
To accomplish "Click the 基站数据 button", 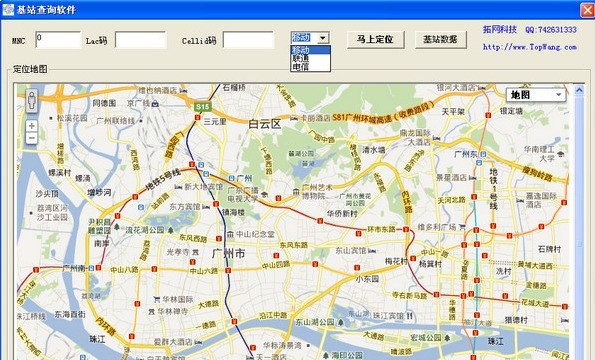I will [441, 39].
